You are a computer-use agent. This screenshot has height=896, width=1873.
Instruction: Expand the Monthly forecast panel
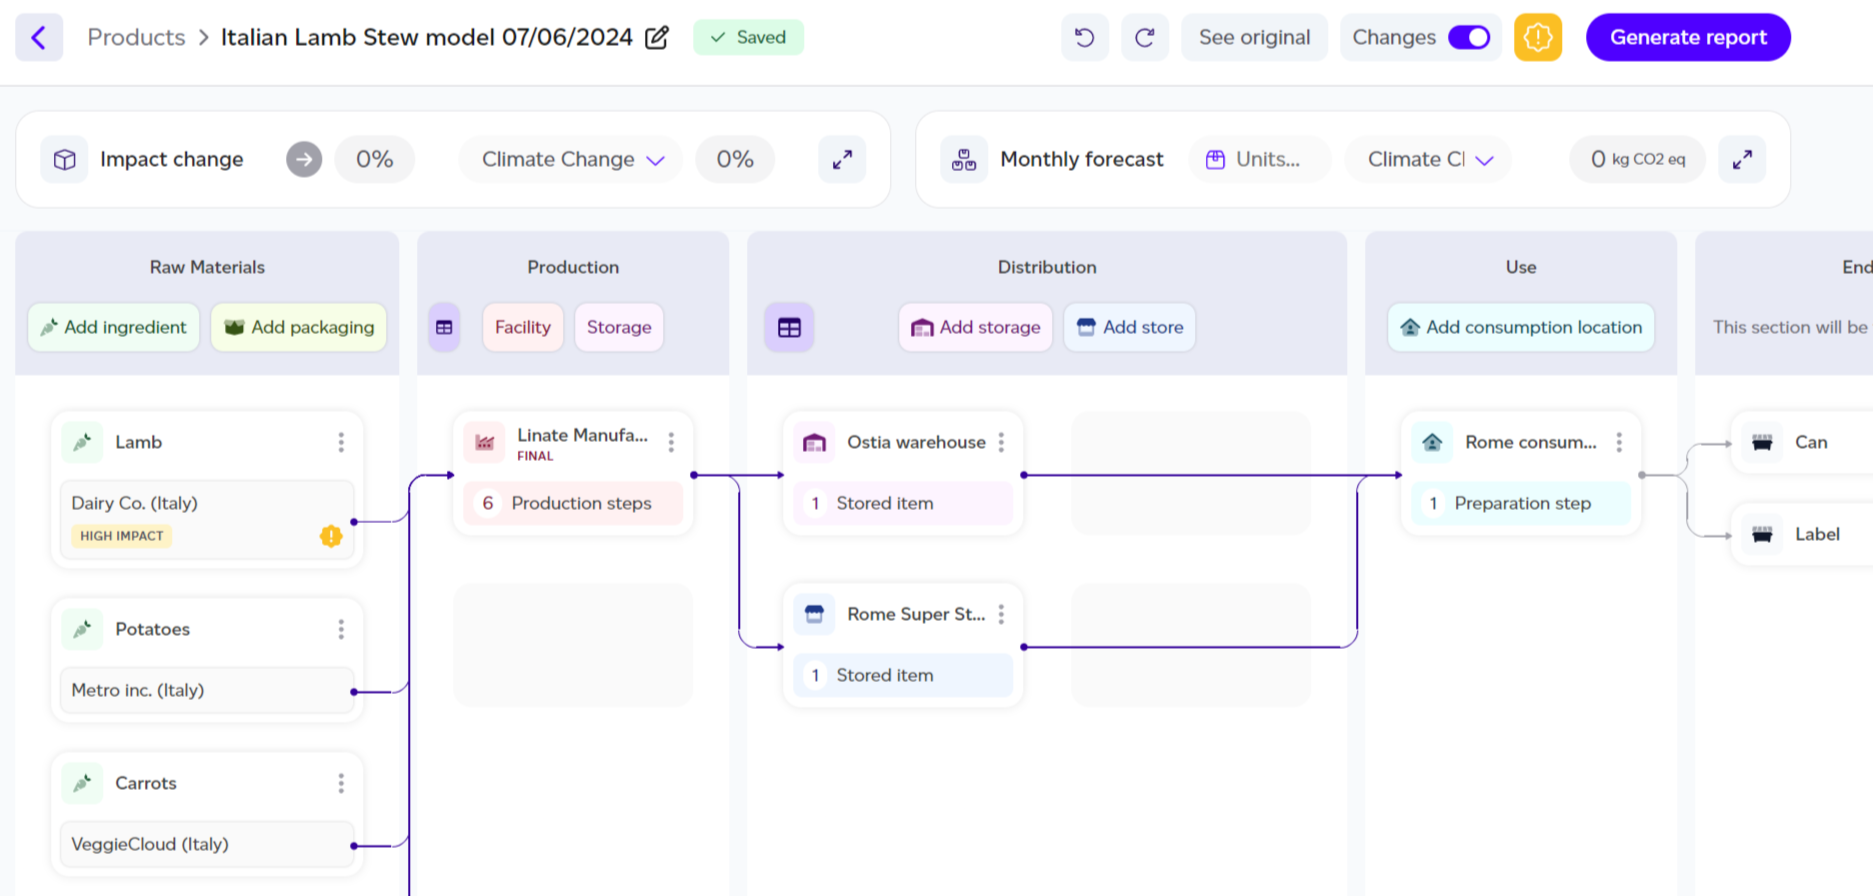1742,159
